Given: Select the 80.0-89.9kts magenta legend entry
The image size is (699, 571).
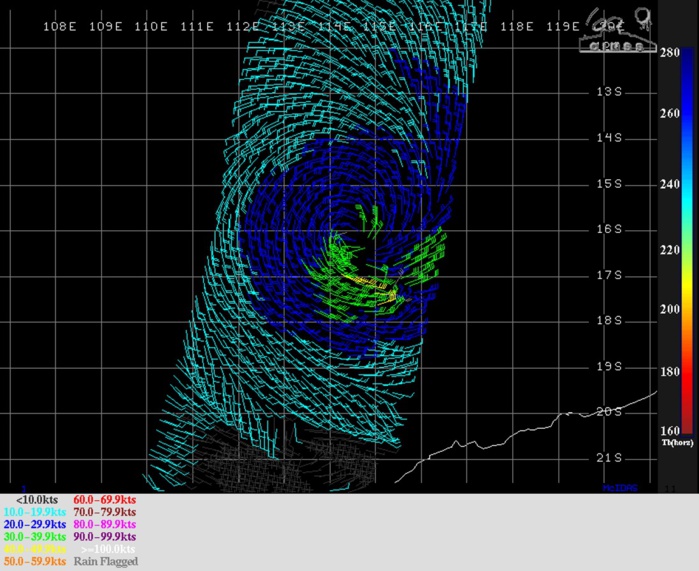Looking at the screenshot, I should pyautogui.click(x=105, y=524).
